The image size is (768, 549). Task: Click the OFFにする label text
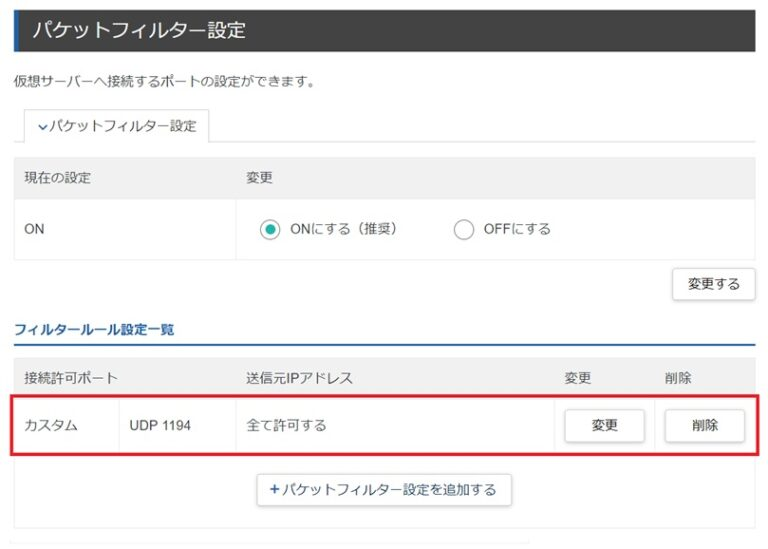(517, 229)
